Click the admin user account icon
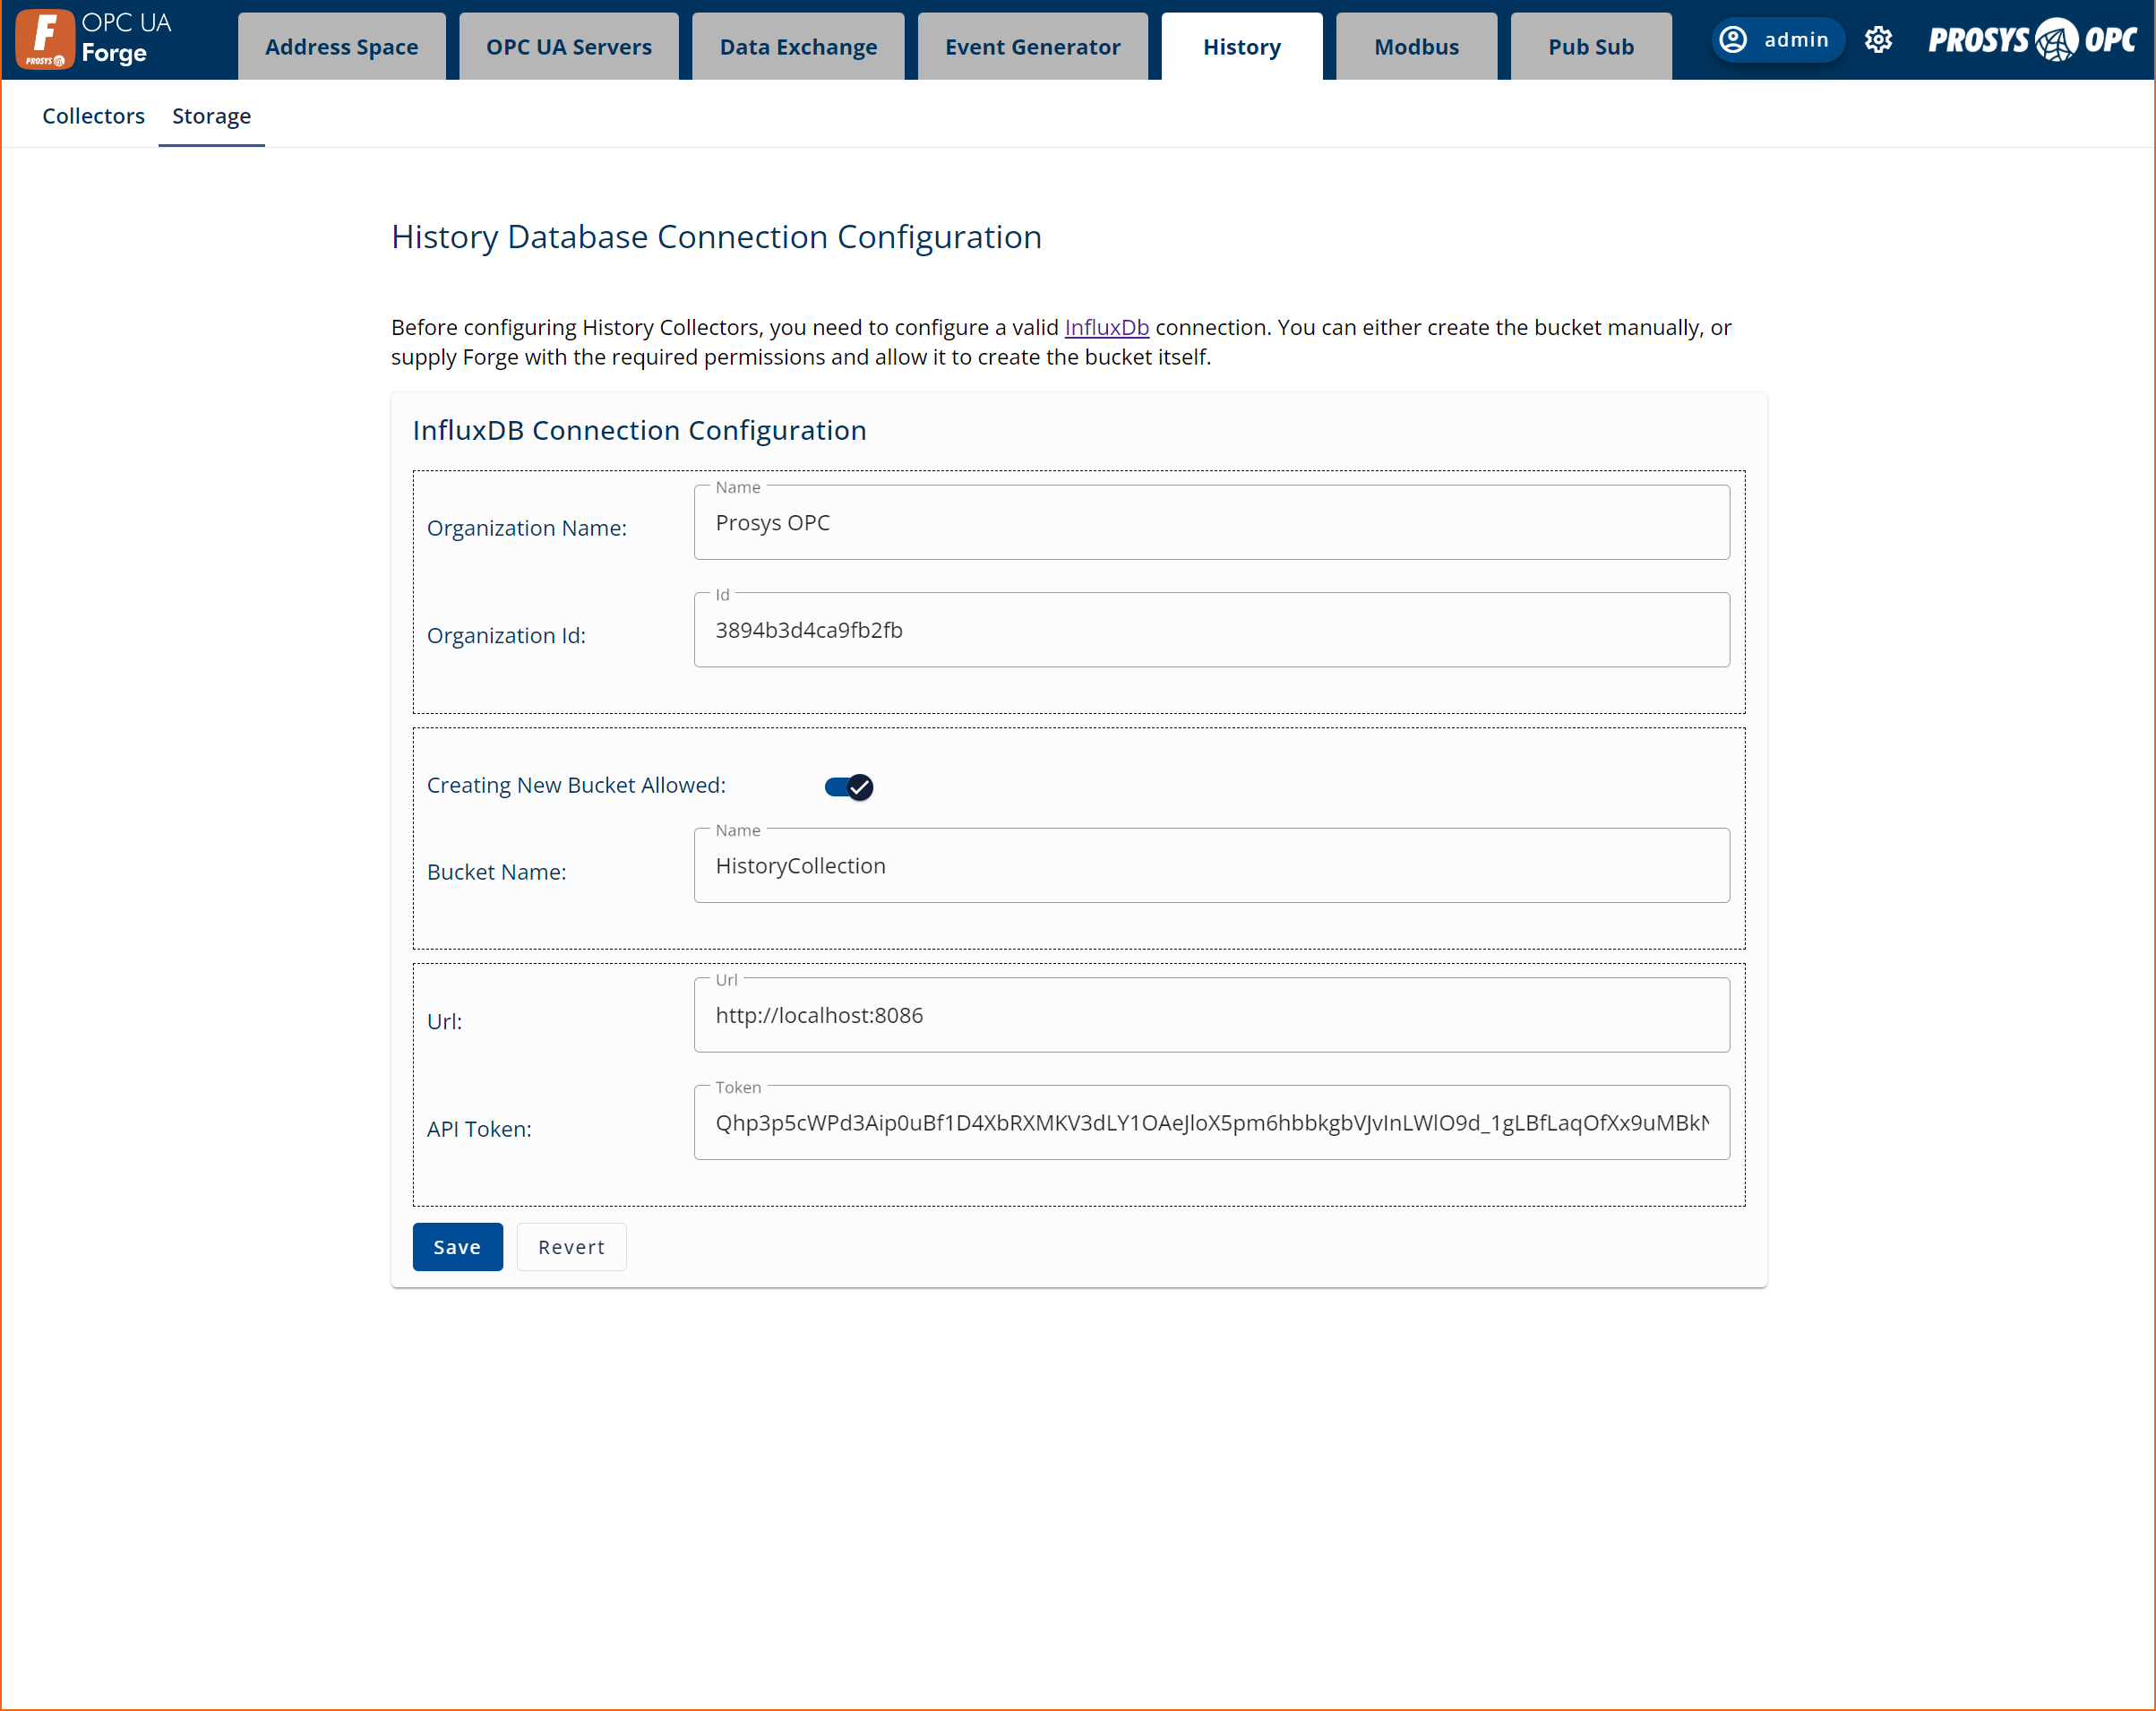Viewport: 2156px width, 1711px height. pyautogui.click(x=1733, y=40)
